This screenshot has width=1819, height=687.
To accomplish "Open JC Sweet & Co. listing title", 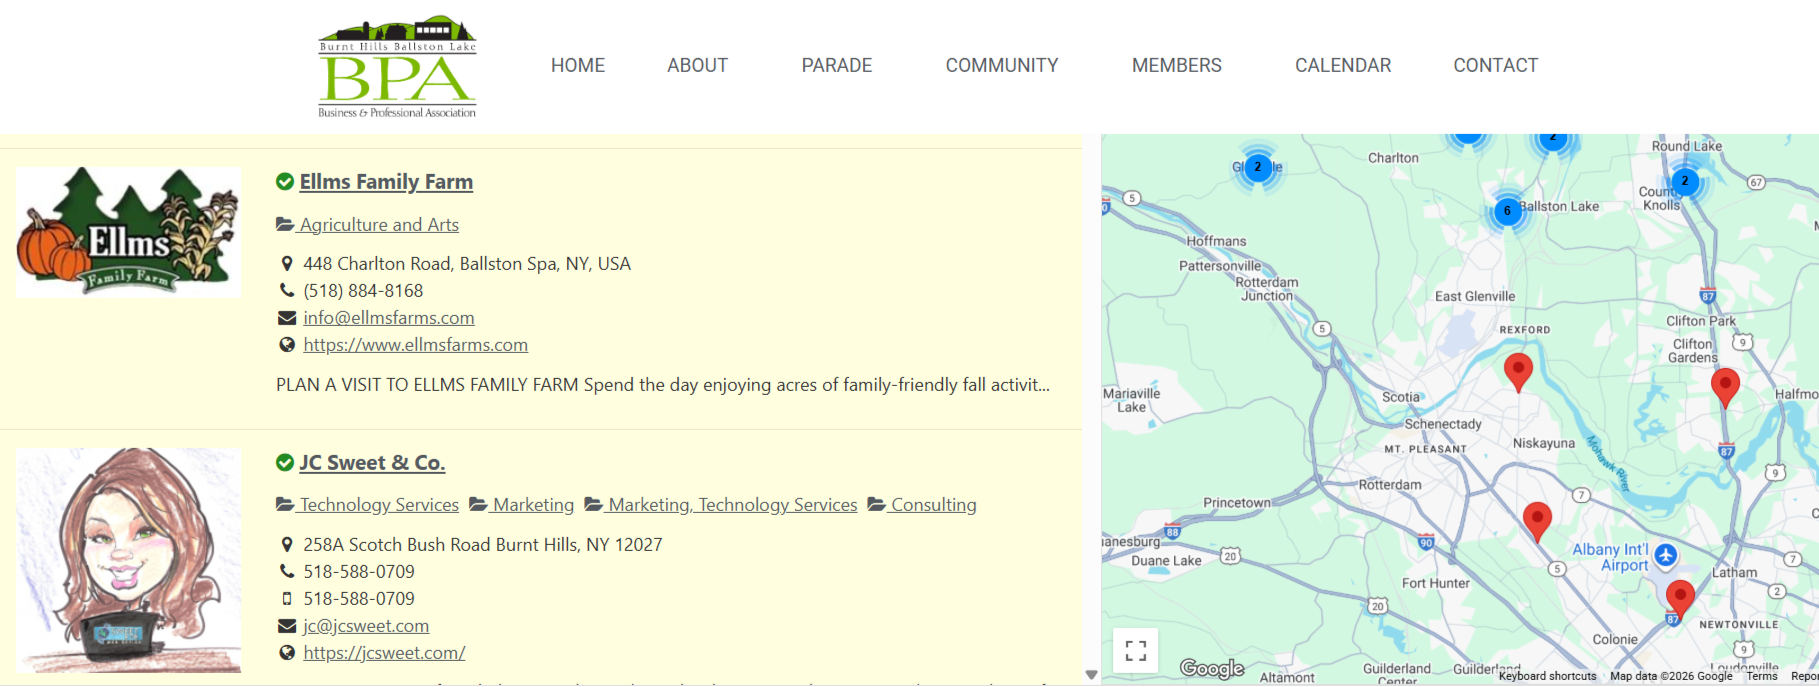I will 372,463.
